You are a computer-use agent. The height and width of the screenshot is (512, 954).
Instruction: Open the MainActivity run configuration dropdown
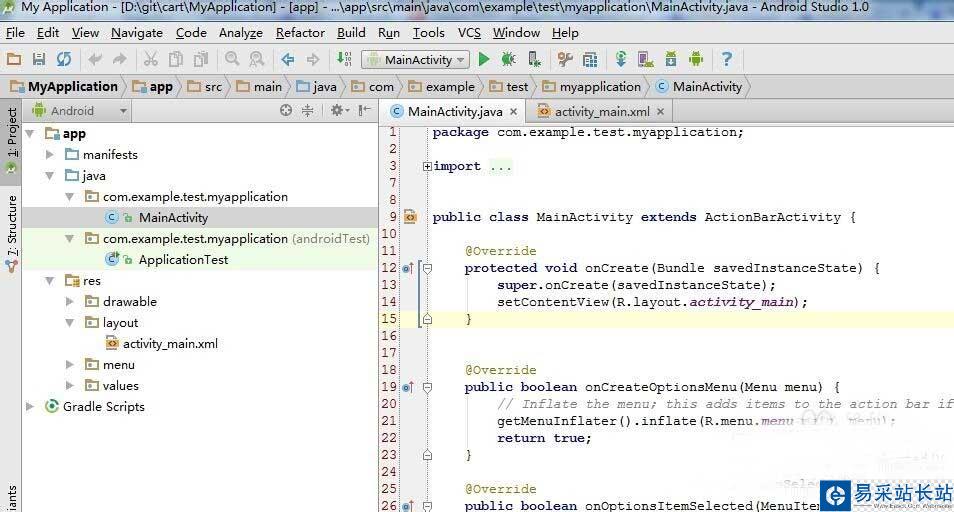(416, 60)
